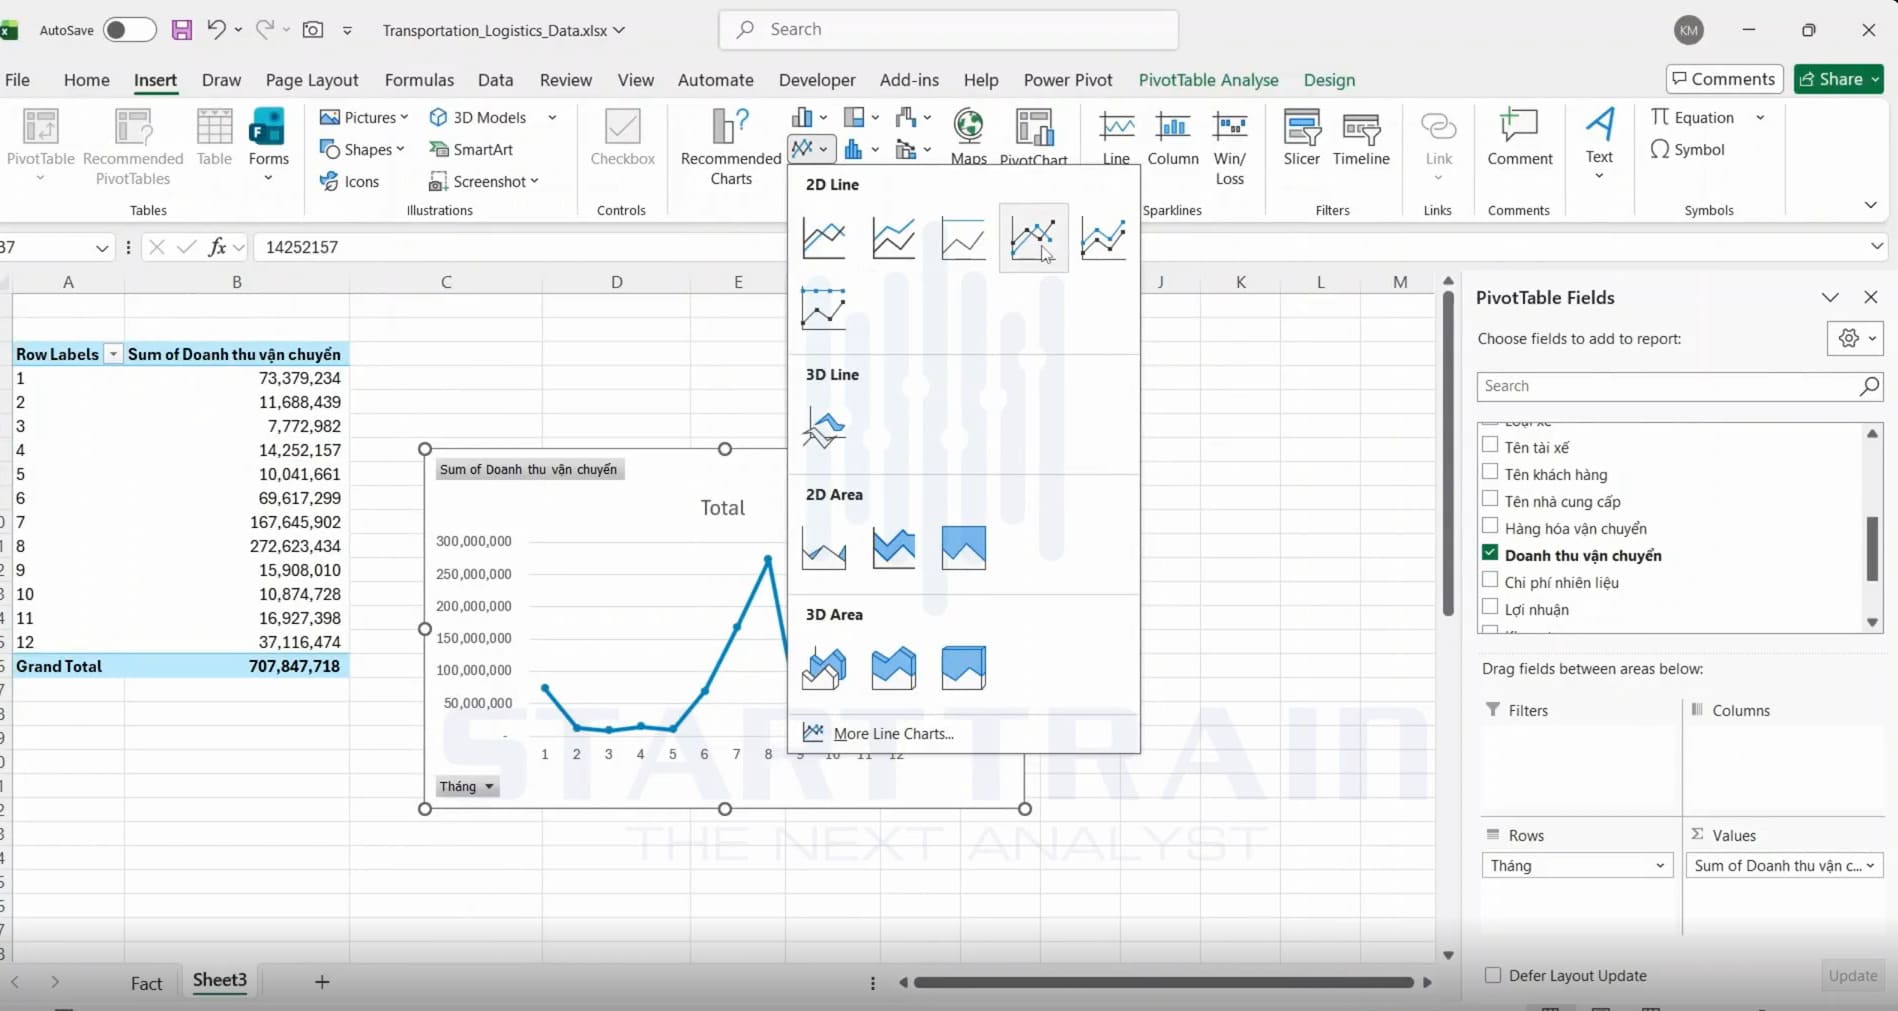Open Row Labels filter dropdown
This screenshot has height=1011, width=1898.
(113, 354)
